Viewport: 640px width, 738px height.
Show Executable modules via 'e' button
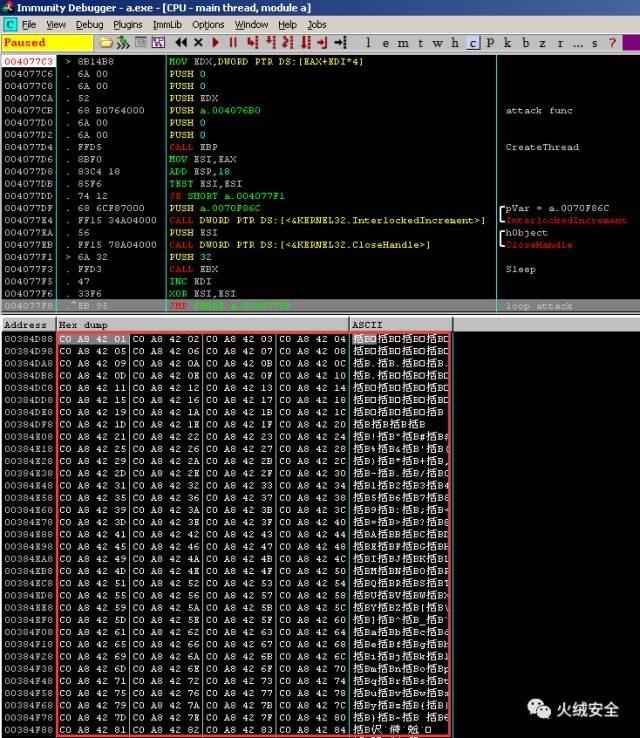(x=385, y=43)
